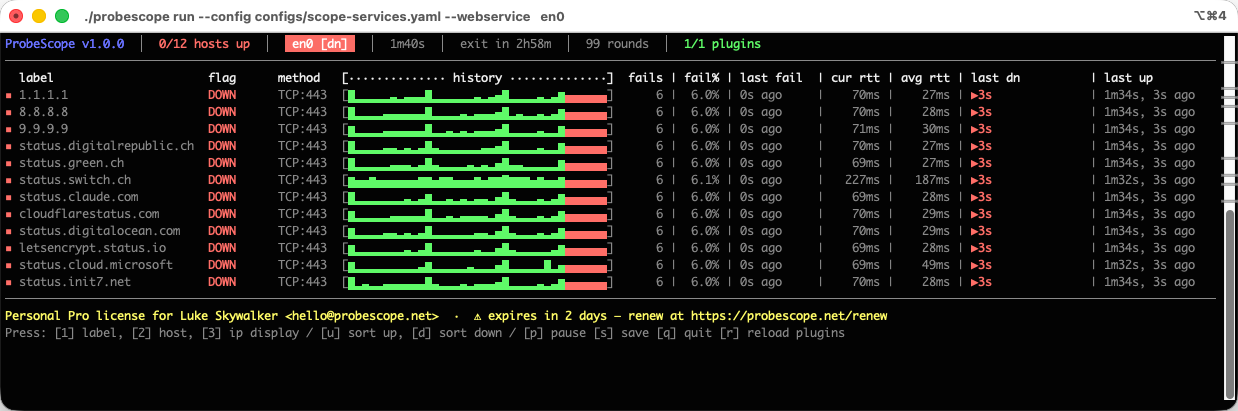Screen dimensions: 1238x411
Task: Click the warning triangle before 'expires in 2 days'
Action: coord(477,315)
